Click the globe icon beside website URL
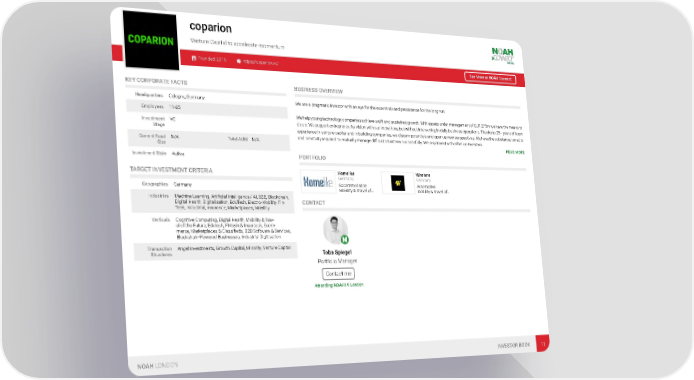Viewport: 694px width, 380px height. [239, 61]
